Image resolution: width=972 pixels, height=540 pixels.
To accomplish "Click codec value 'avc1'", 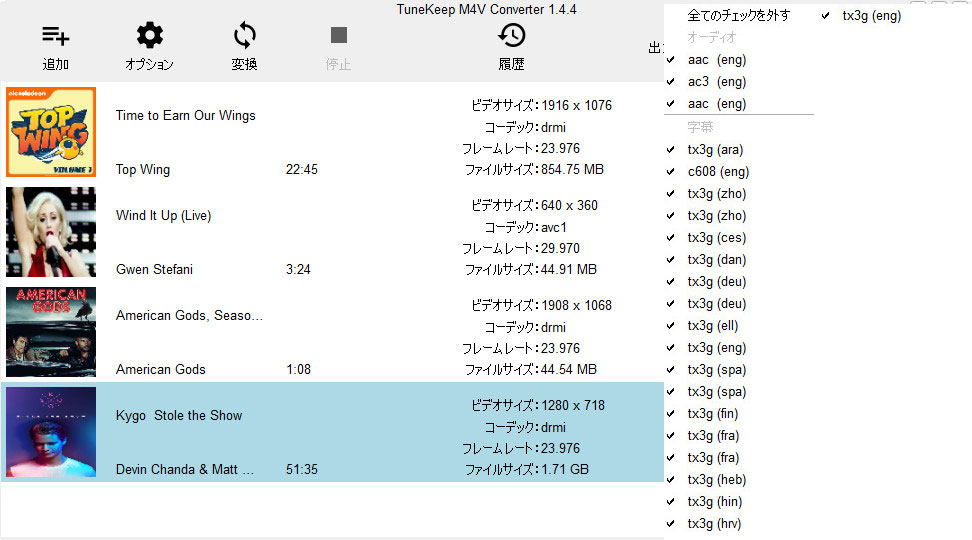I will (554, 228).
